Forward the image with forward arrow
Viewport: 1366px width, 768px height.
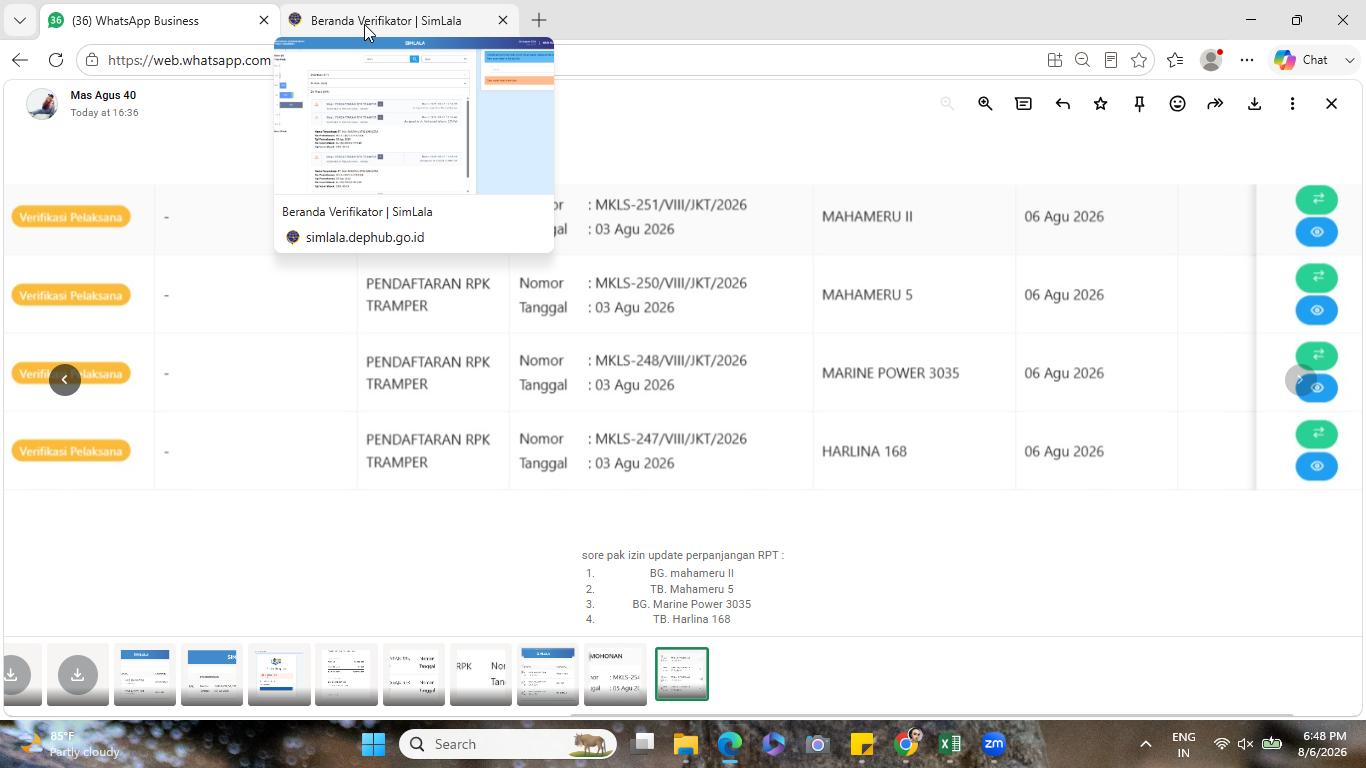click(x=1215, y=103)
